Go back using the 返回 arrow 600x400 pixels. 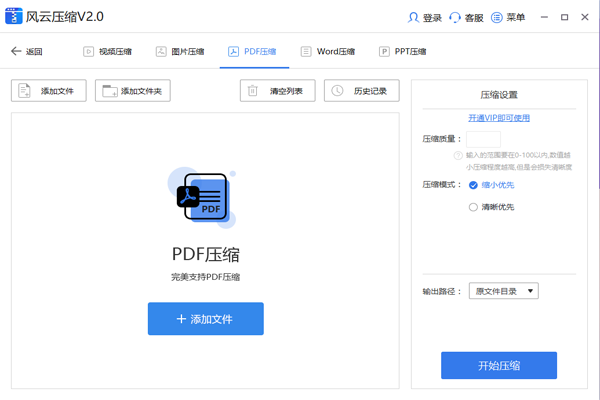click(x=26, y=51)
